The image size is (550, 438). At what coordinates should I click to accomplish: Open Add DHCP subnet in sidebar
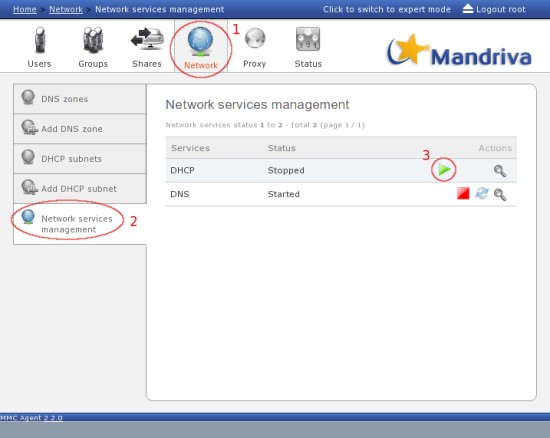click(80, 188)
